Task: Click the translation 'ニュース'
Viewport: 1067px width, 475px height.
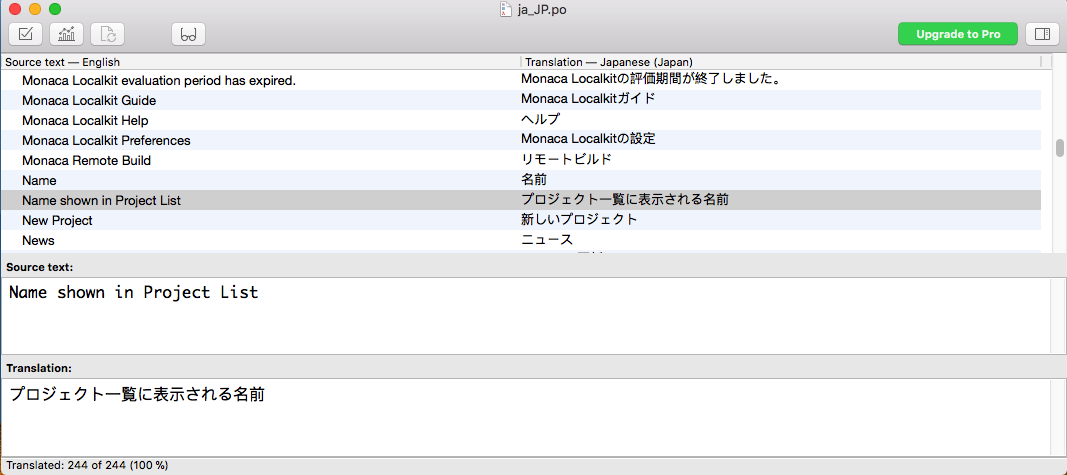Action: 547,240
